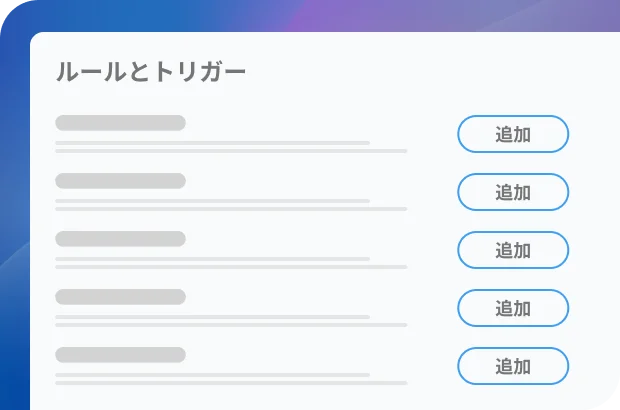Click the third rule's gray title placeholder
Viewport: 620px width, 410px height.
(x=121, y=239)
